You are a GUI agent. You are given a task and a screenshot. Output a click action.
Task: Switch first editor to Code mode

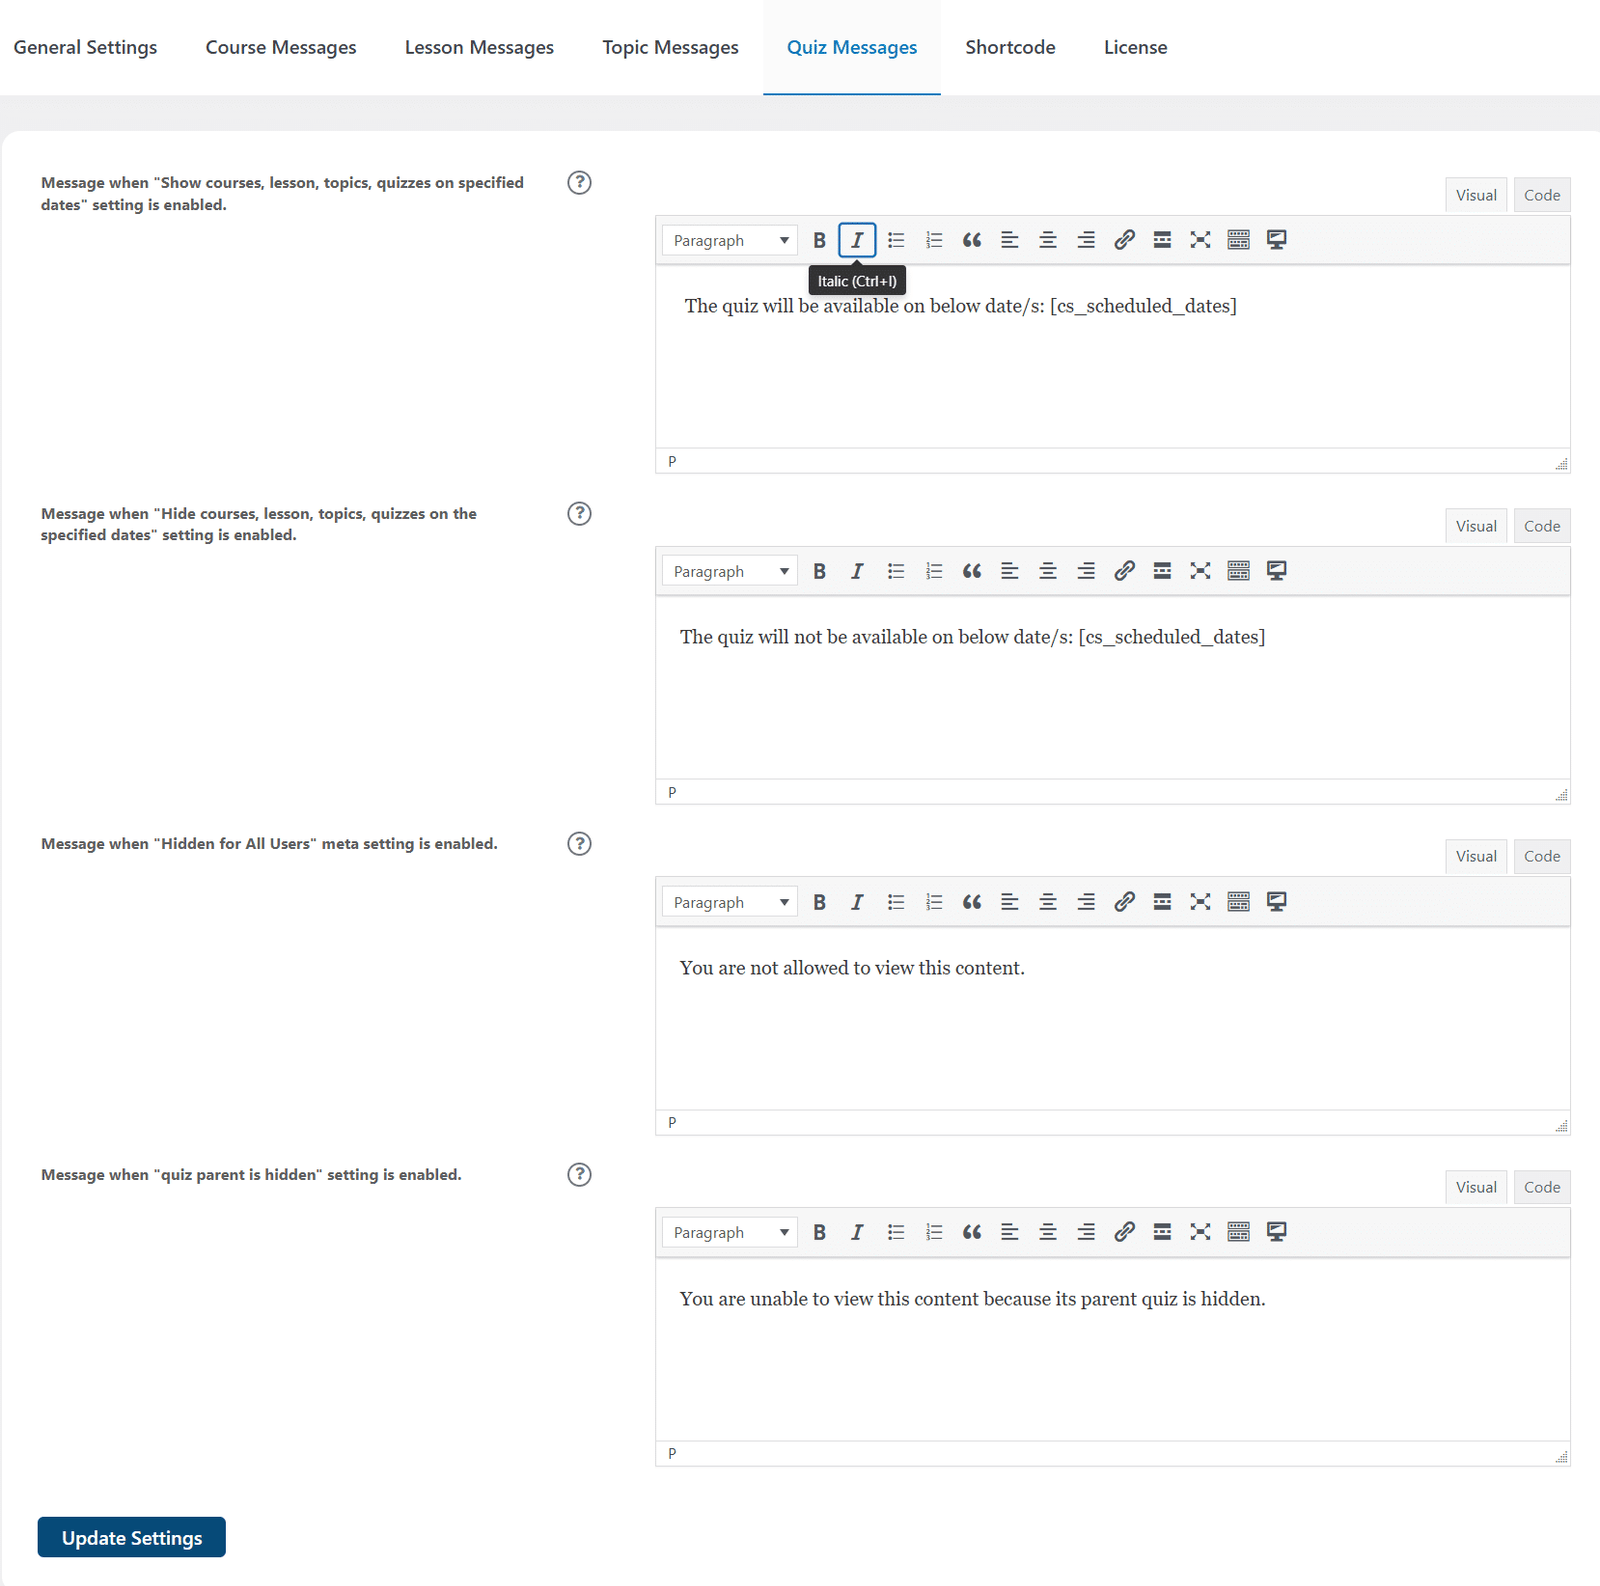1541,195
